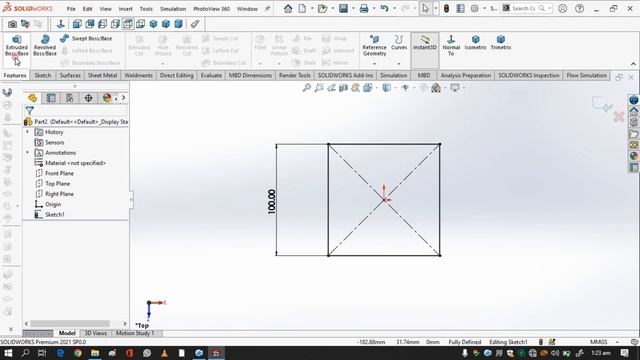
Task: Switch to the Surfaces tab
Action: click(x=70, y=76)
